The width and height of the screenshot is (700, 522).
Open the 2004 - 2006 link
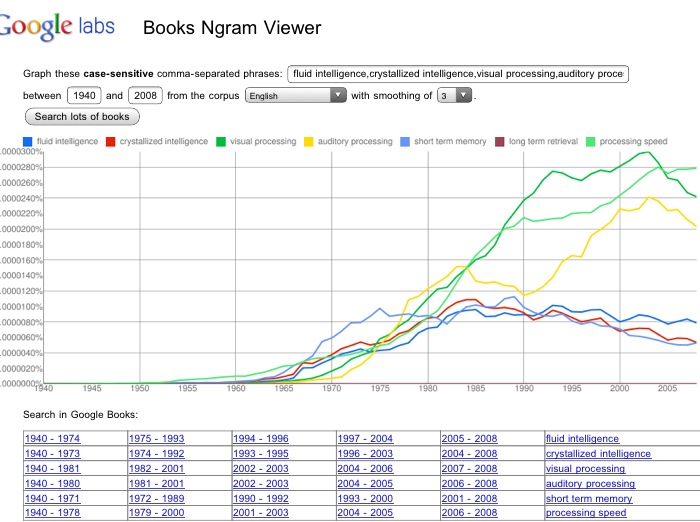pos(365,468)
